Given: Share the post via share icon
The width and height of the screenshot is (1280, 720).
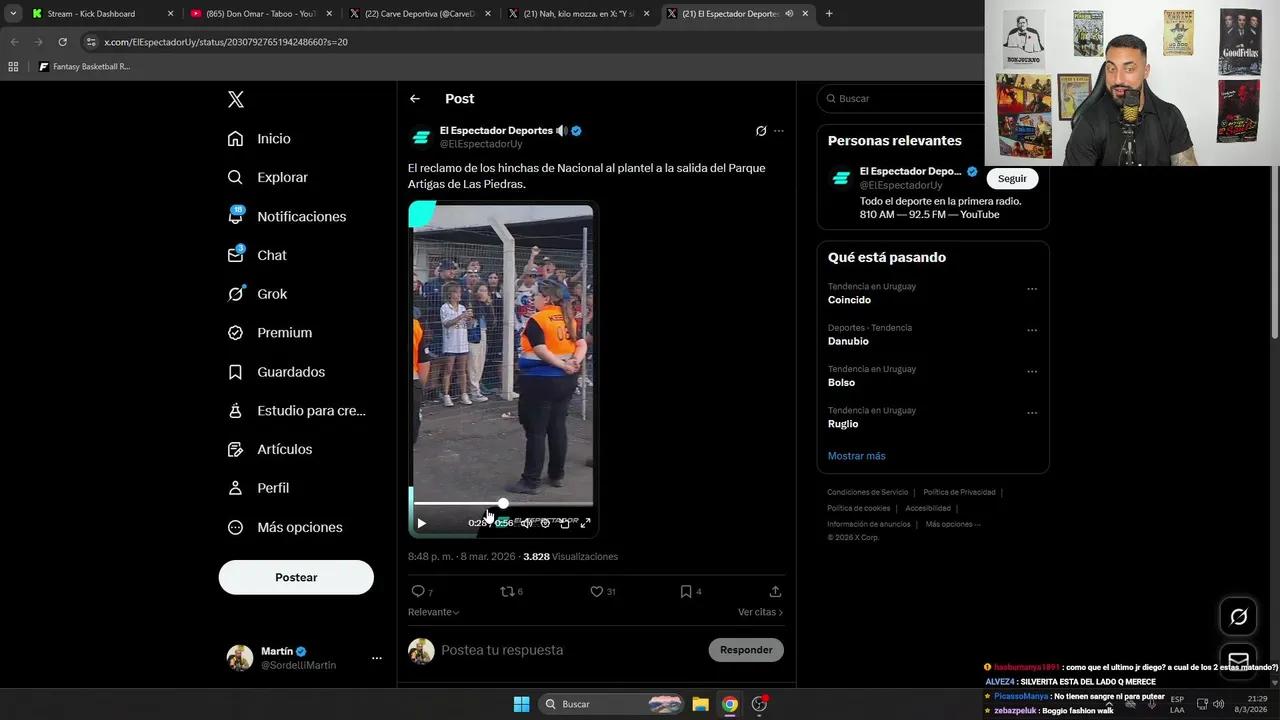Looking at the screenshot, I should coord(775,591).
